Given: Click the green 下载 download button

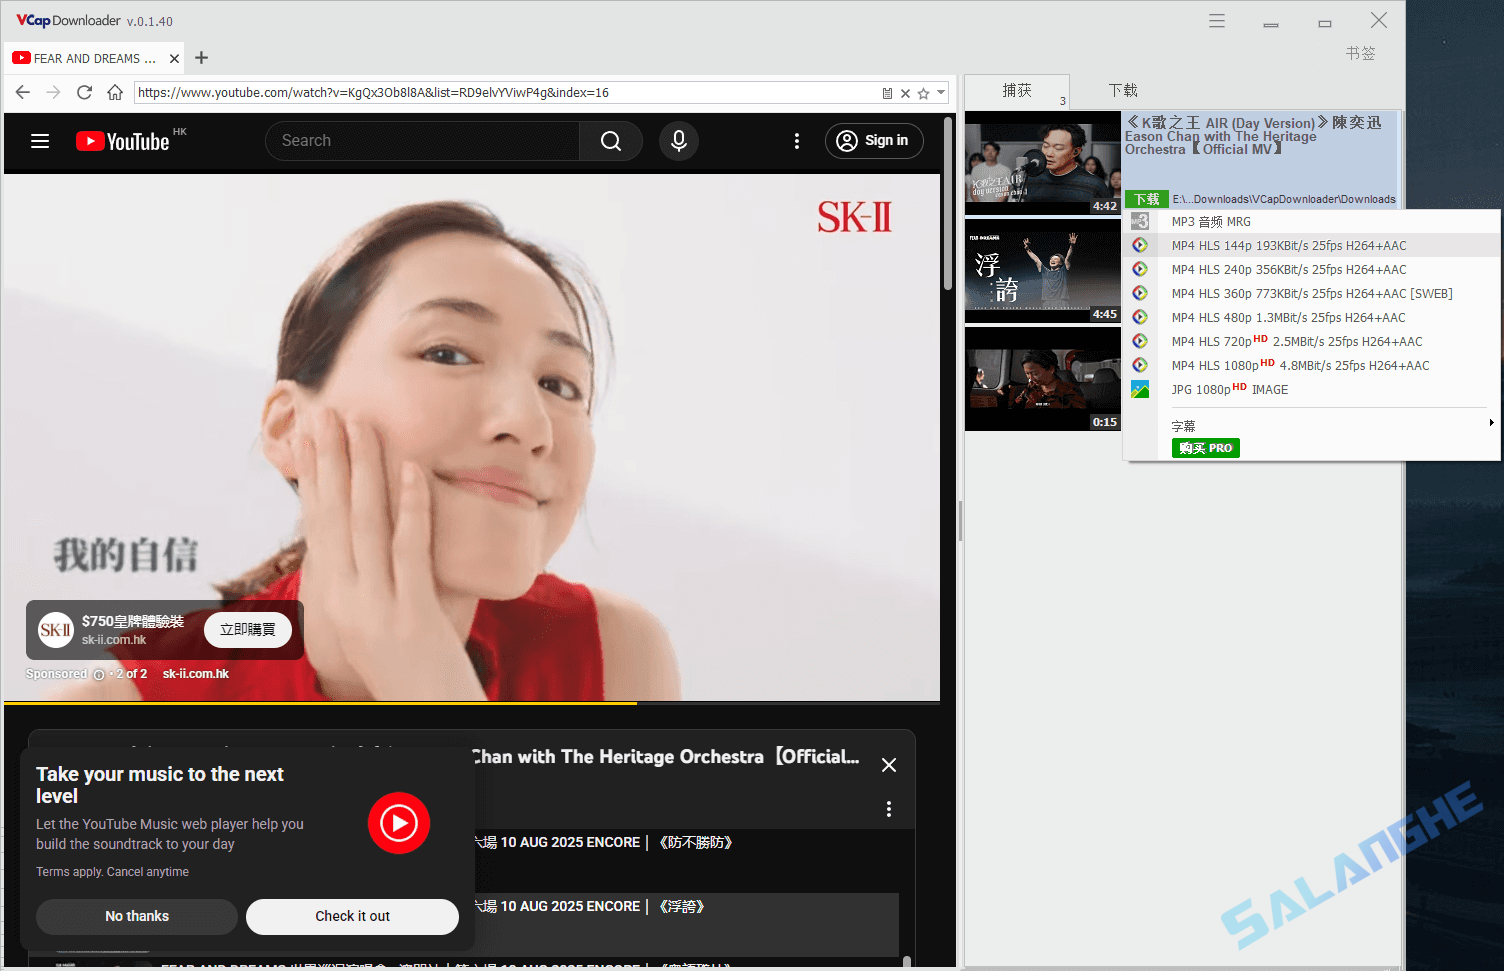Looking at the screenshot, I should point(1146,199).
